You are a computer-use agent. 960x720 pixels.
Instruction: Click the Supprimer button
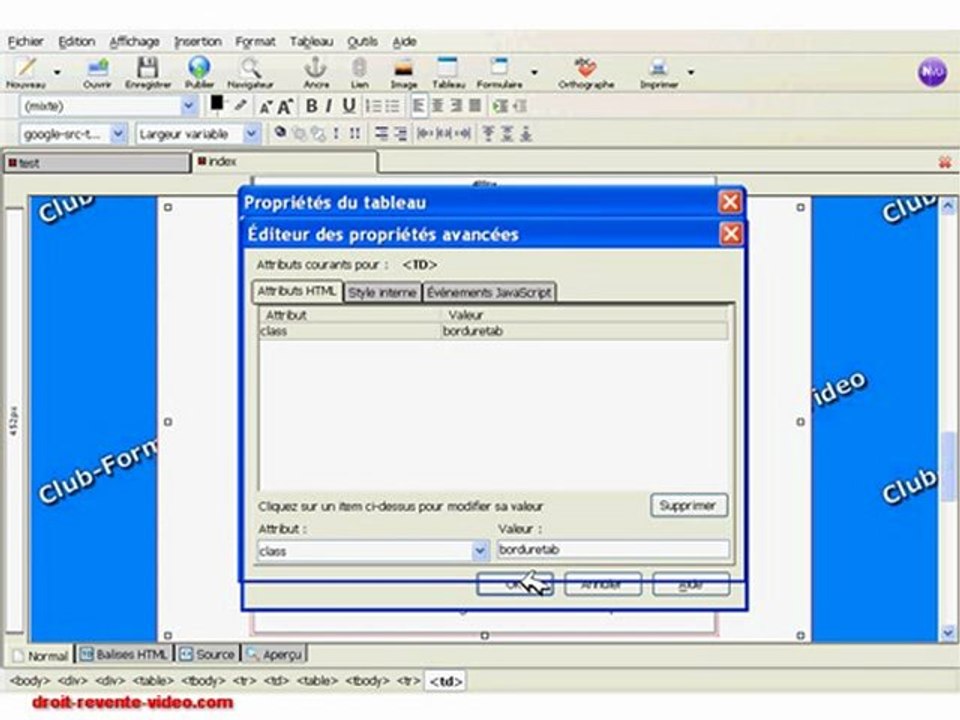click(688, 506)
